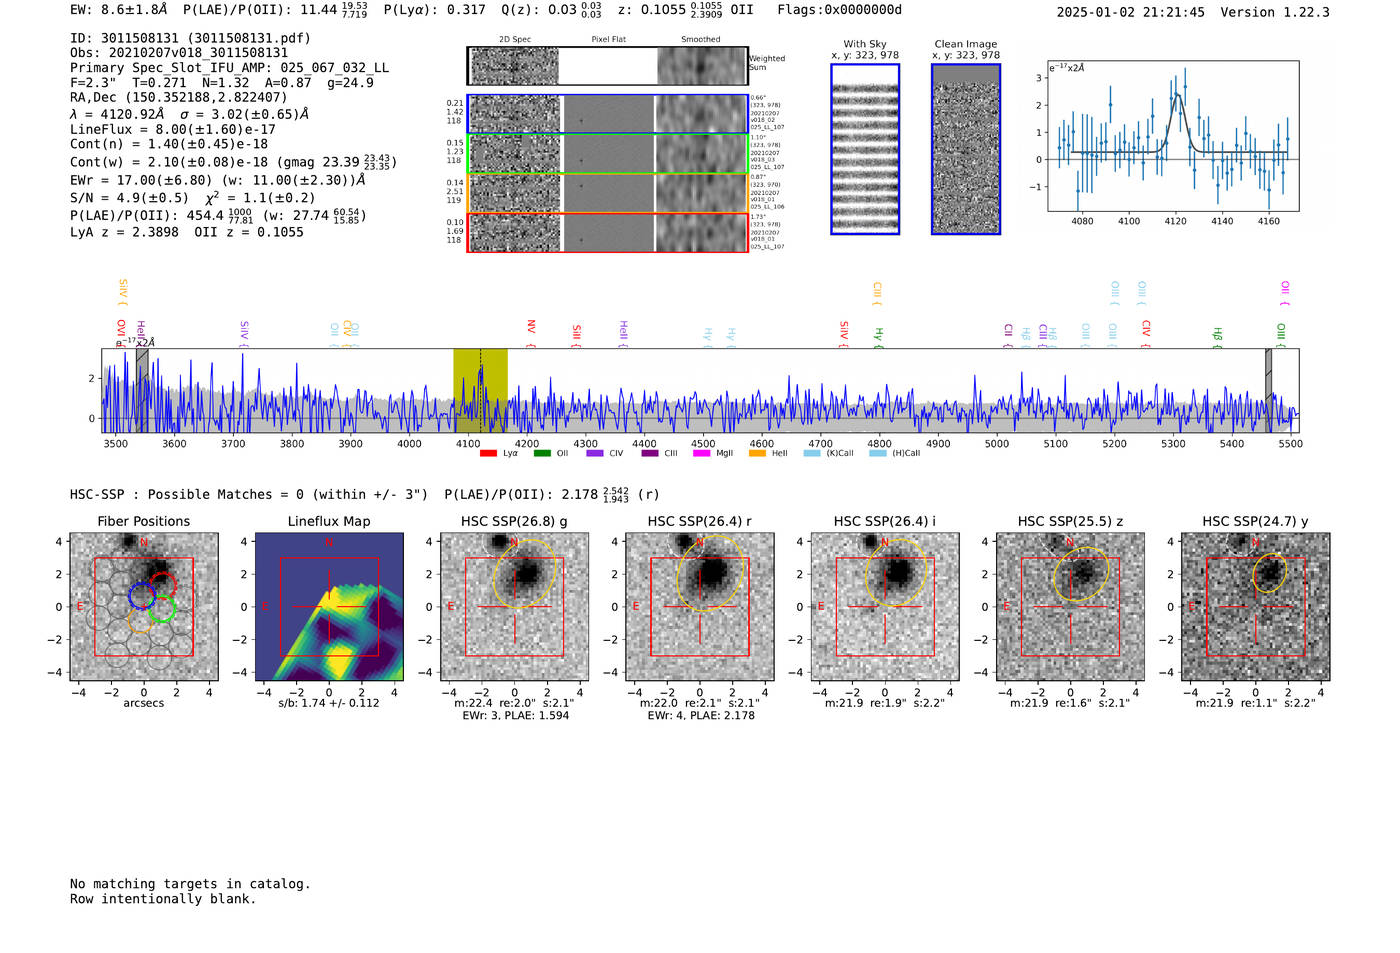The width and height of the screenshot is (1400, 953).
Task: Click the red Lyα legend swatch
Action: click(x=488, y=454)
